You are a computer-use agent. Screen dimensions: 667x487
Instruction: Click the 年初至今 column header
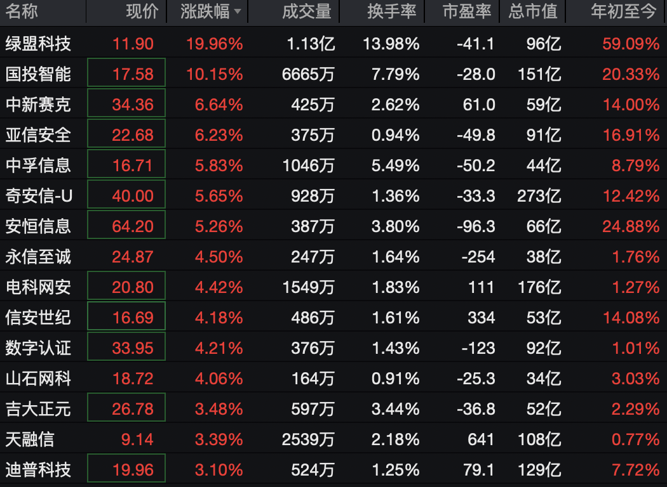point(628,12)
